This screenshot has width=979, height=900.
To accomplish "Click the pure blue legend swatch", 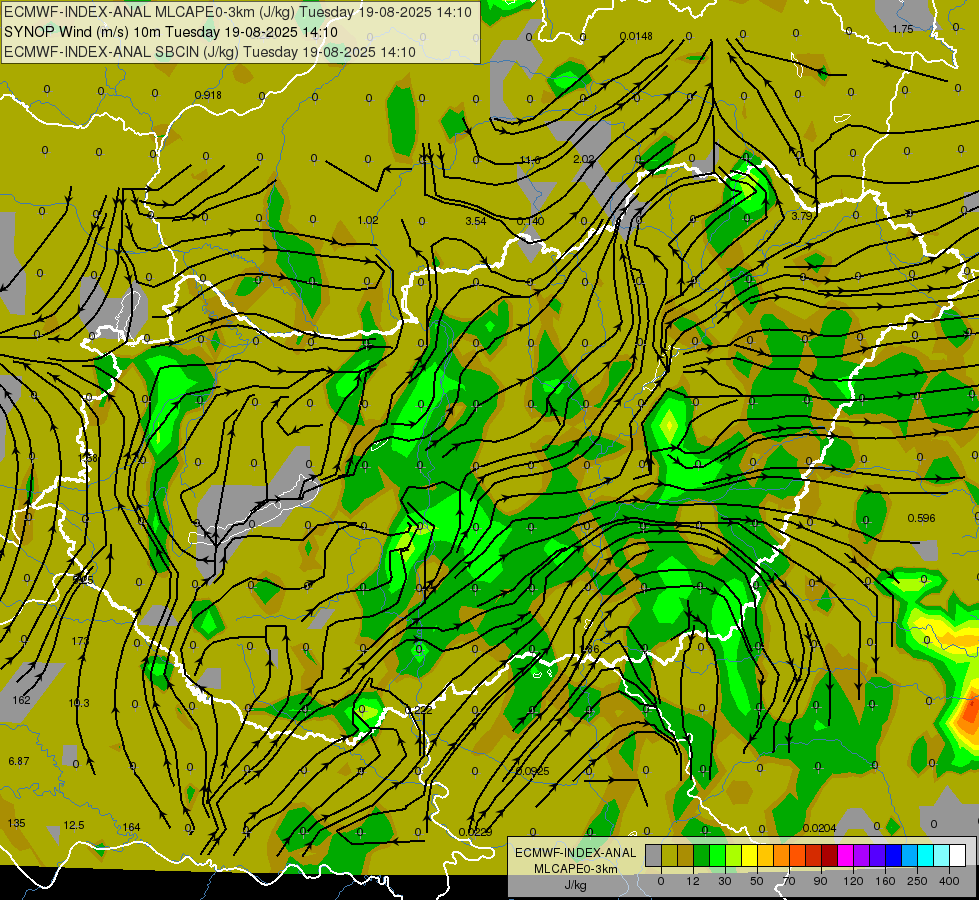I will click(x=893, y=855).
